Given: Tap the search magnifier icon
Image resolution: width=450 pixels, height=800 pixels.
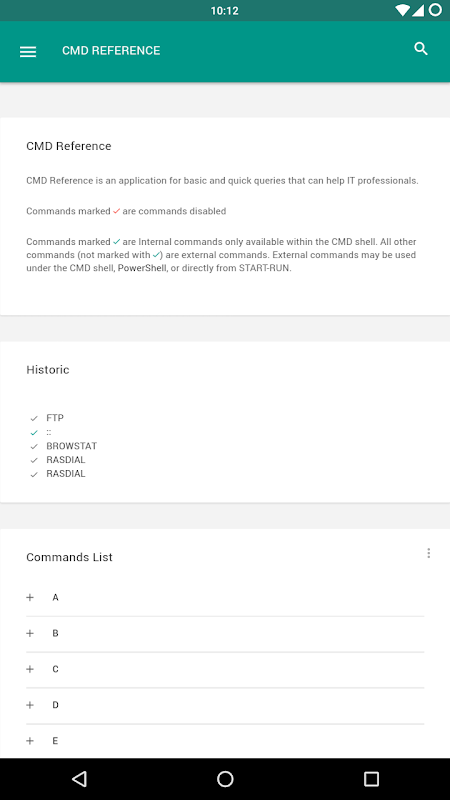Looking at the screenshot, I should 421,49.
